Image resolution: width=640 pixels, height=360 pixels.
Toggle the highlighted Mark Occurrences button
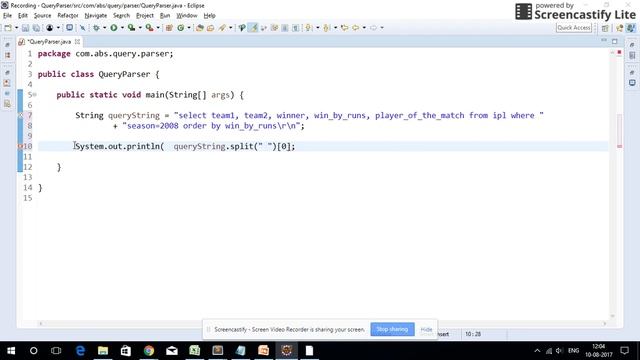click(x=253, y=28)
